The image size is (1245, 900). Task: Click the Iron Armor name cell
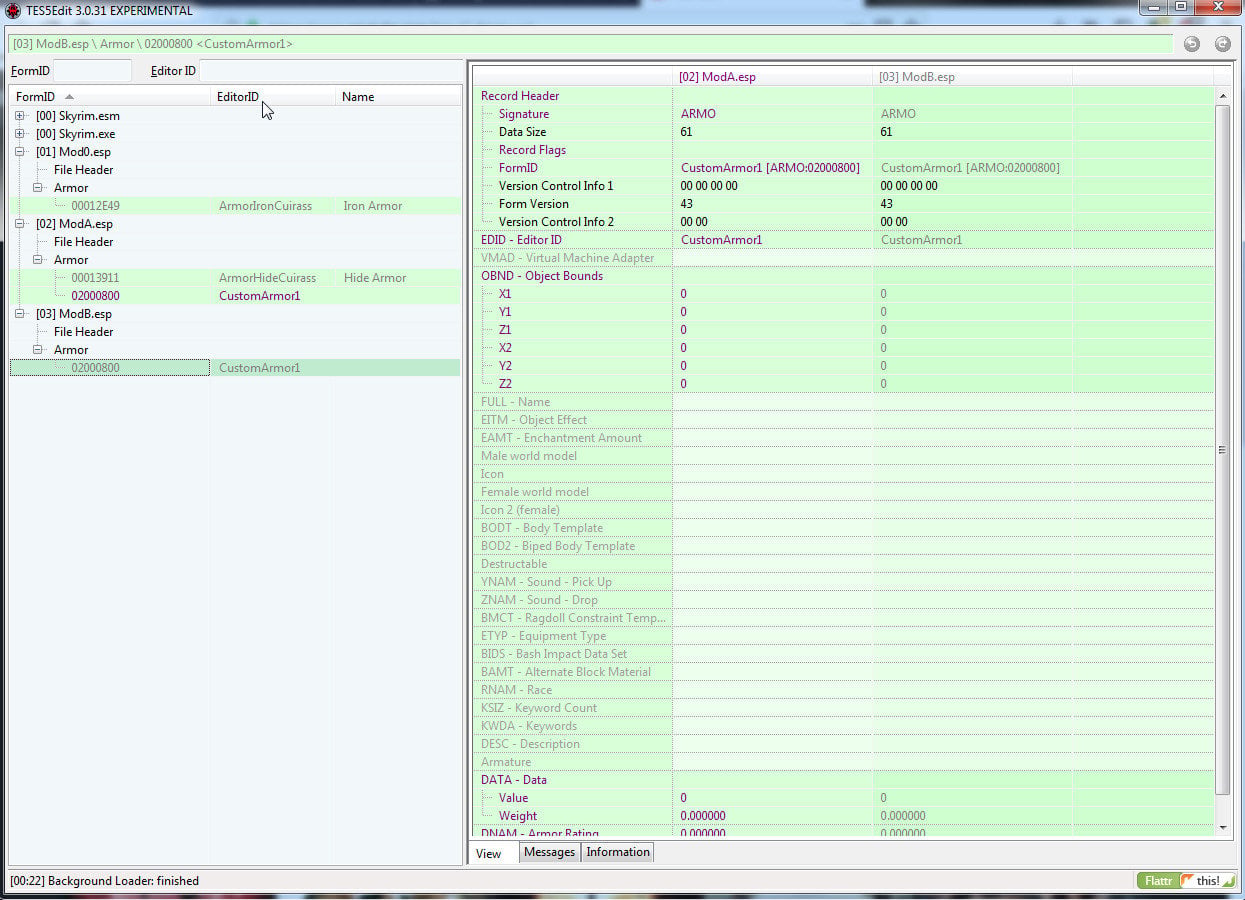pos(373,206)
